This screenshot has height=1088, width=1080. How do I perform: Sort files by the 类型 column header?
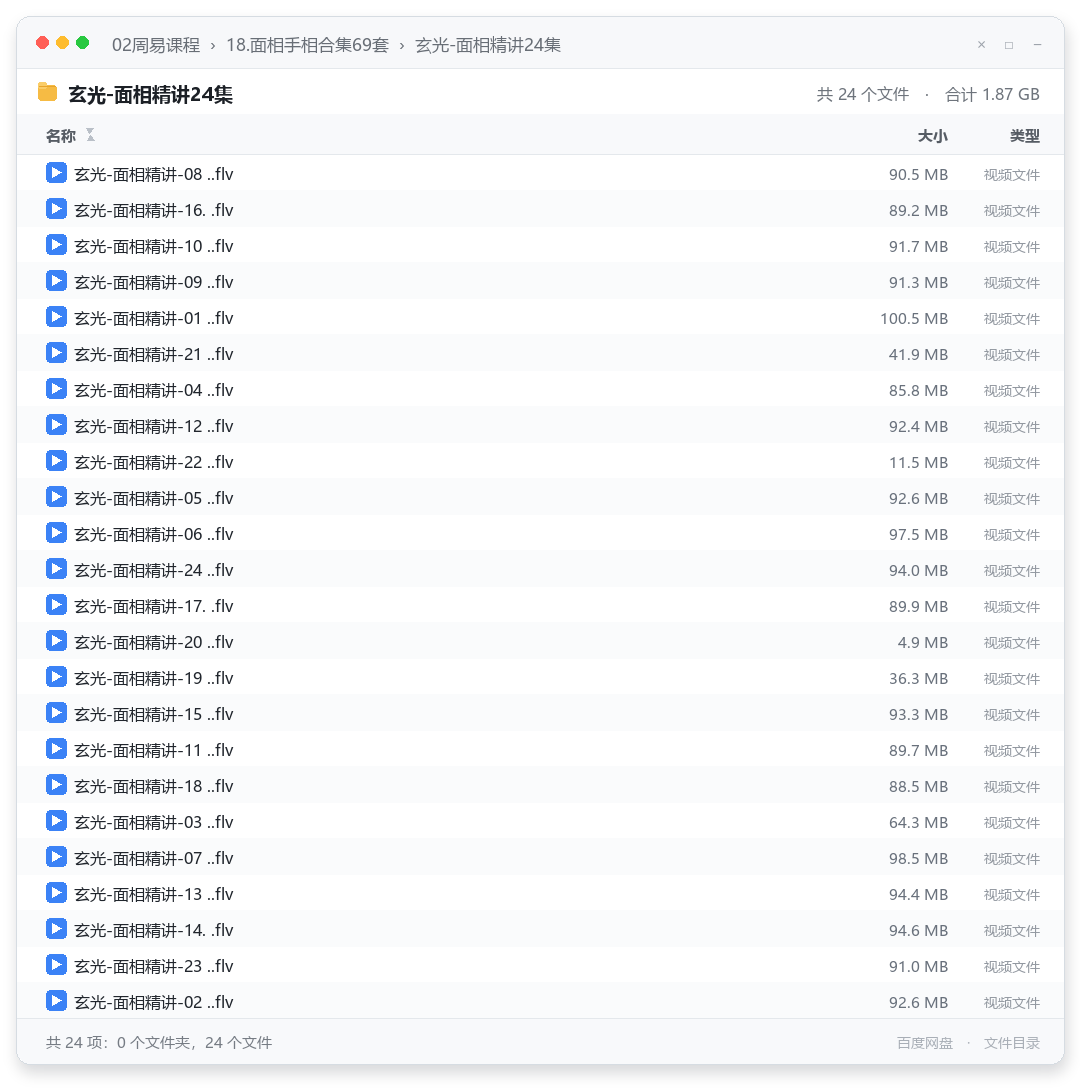click(1024, 136)
